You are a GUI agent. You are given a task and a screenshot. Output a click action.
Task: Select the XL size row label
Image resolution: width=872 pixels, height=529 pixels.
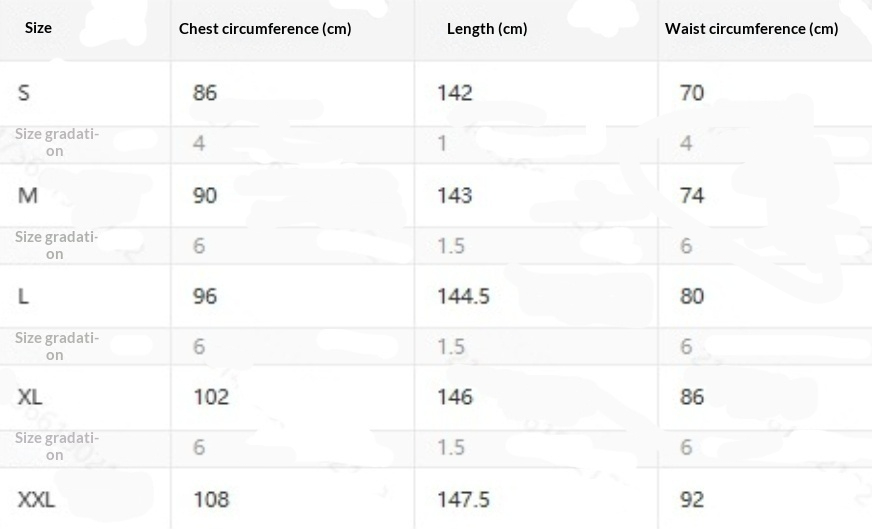click(30, 397)
